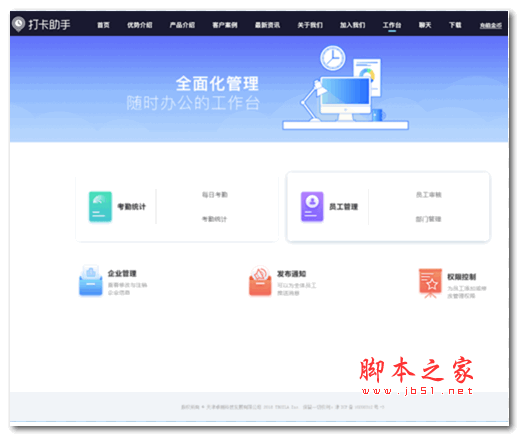The image size is (520, 437).
Task: Select the 加入我们 menu item
Action: pyautogui.click(x=353, y=25)
